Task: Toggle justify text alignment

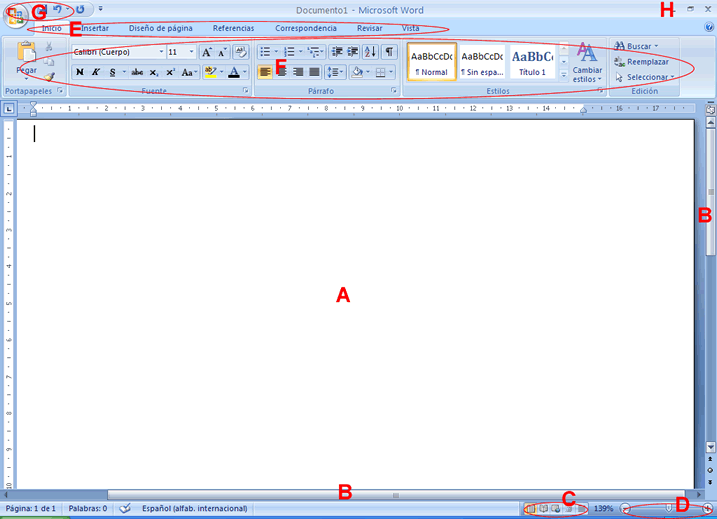Action: coord(314,72)
